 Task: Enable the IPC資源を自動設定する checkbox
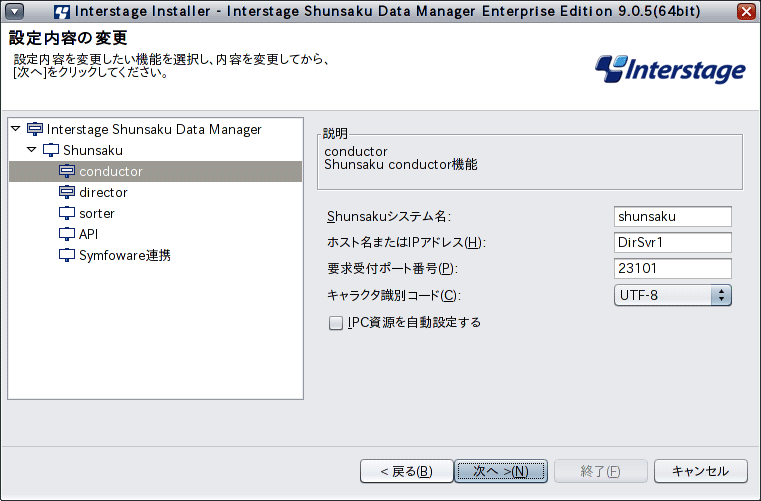tap(335, 323)
